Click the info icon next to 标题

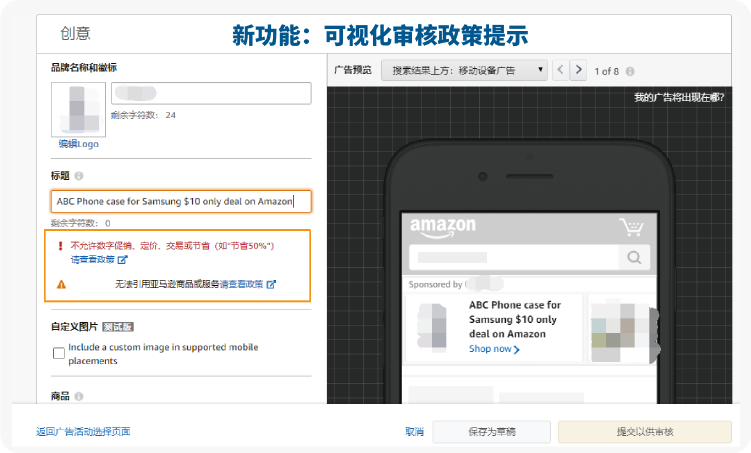click(x=79, y=176)
